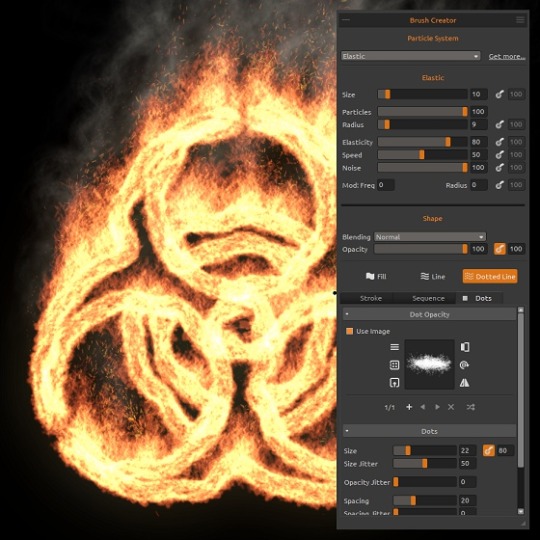Open the Brush Creator panel menu icon

(520, 20)
